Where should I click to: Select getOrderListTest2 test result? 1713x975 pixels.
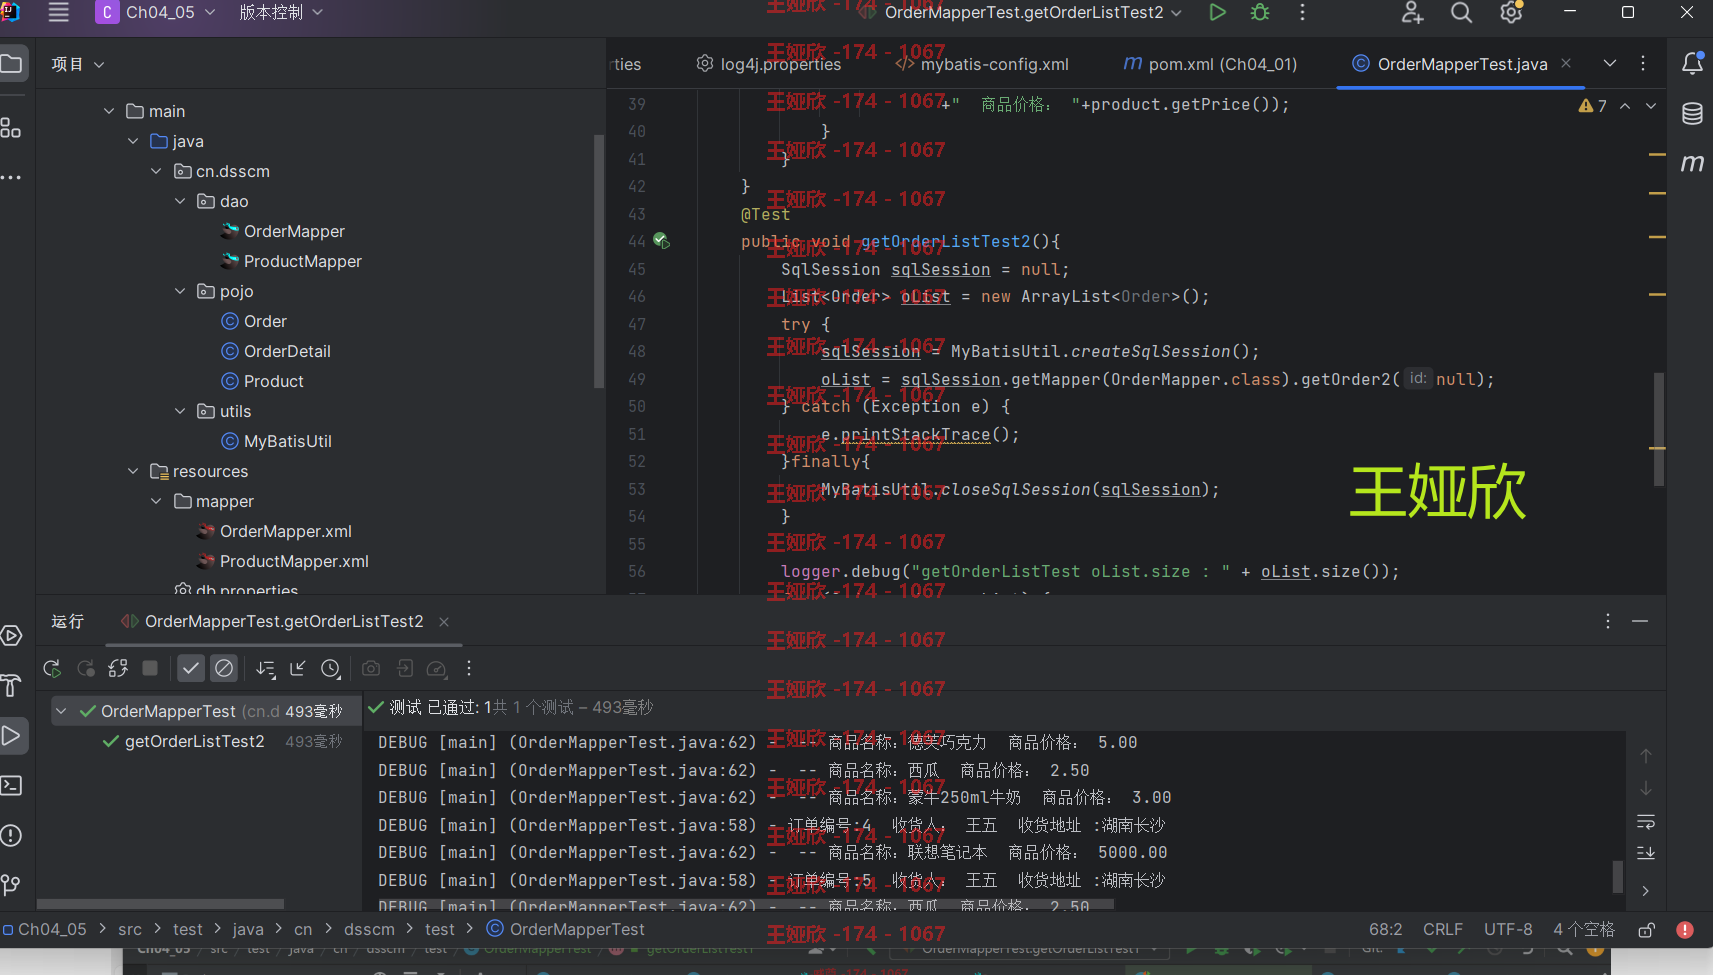click(x=194, y=741)
